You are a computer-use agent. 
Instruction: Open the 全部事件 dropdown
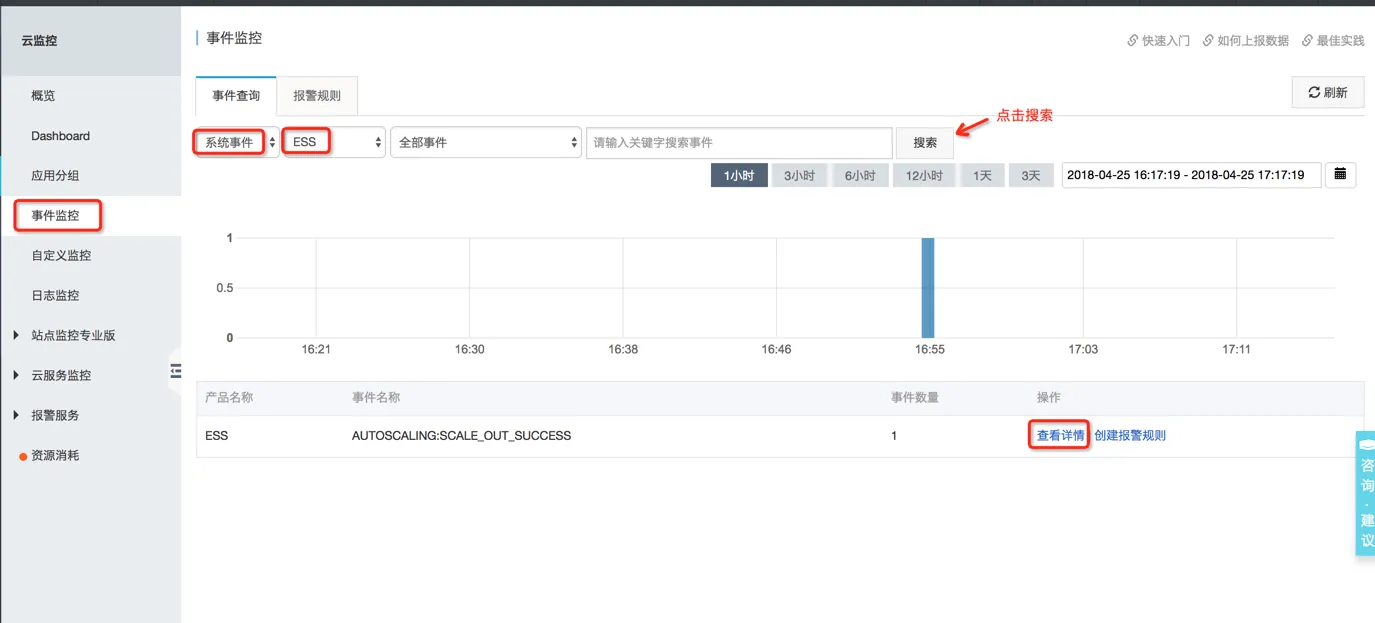tap(486, 142)
